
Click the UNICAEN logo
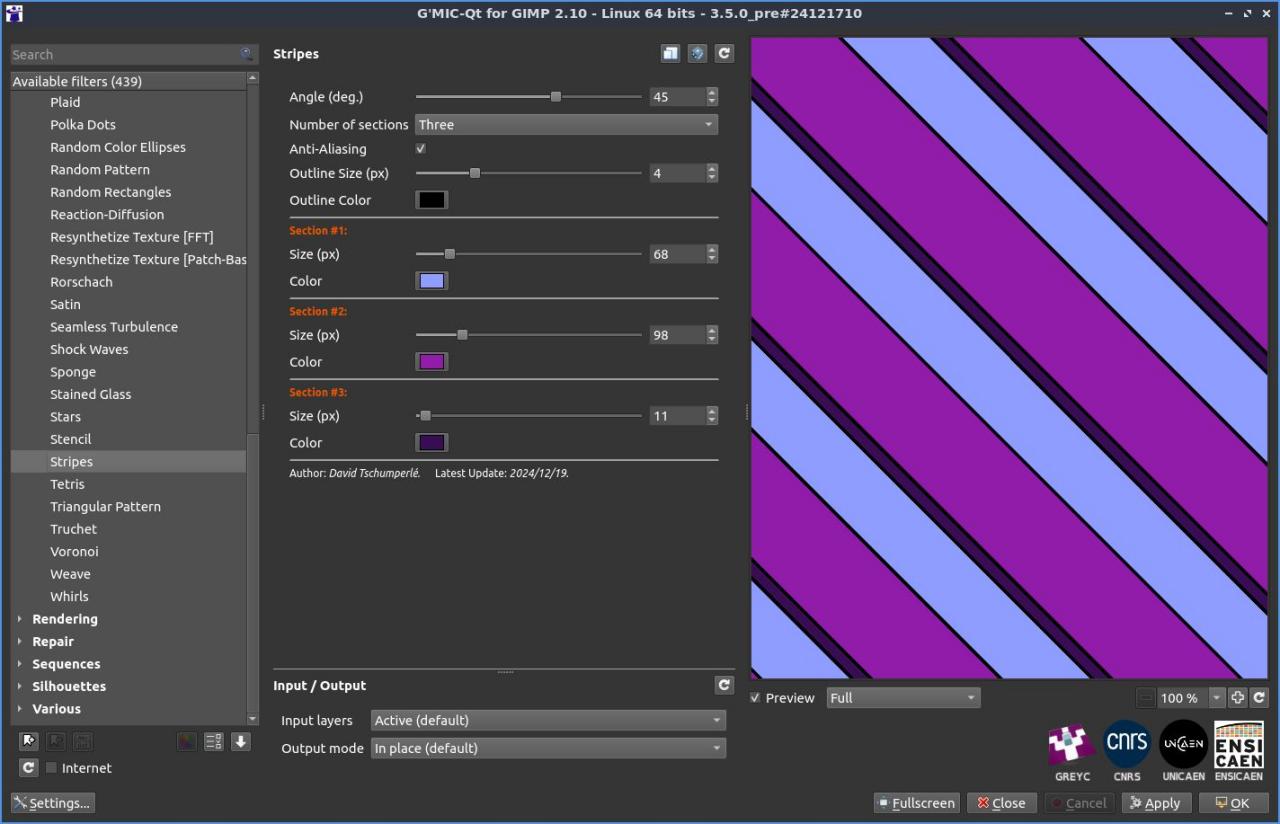(x=1183, y=752)
